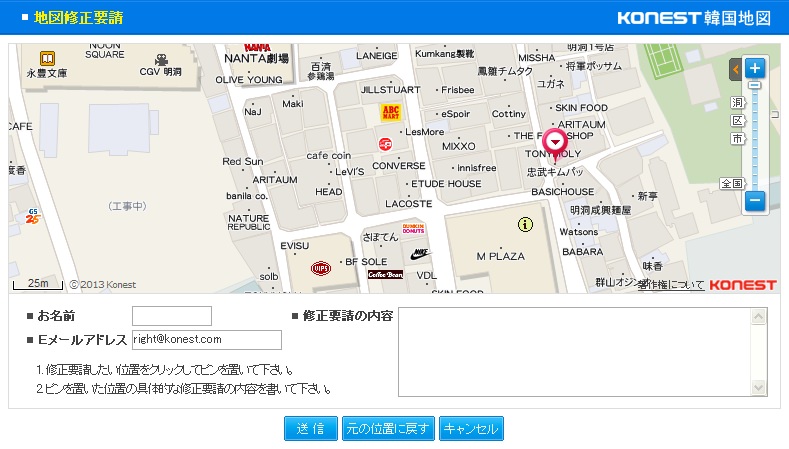Click the banila co. label
Screen dimensions: 789x449
click(x=247, y=196)
